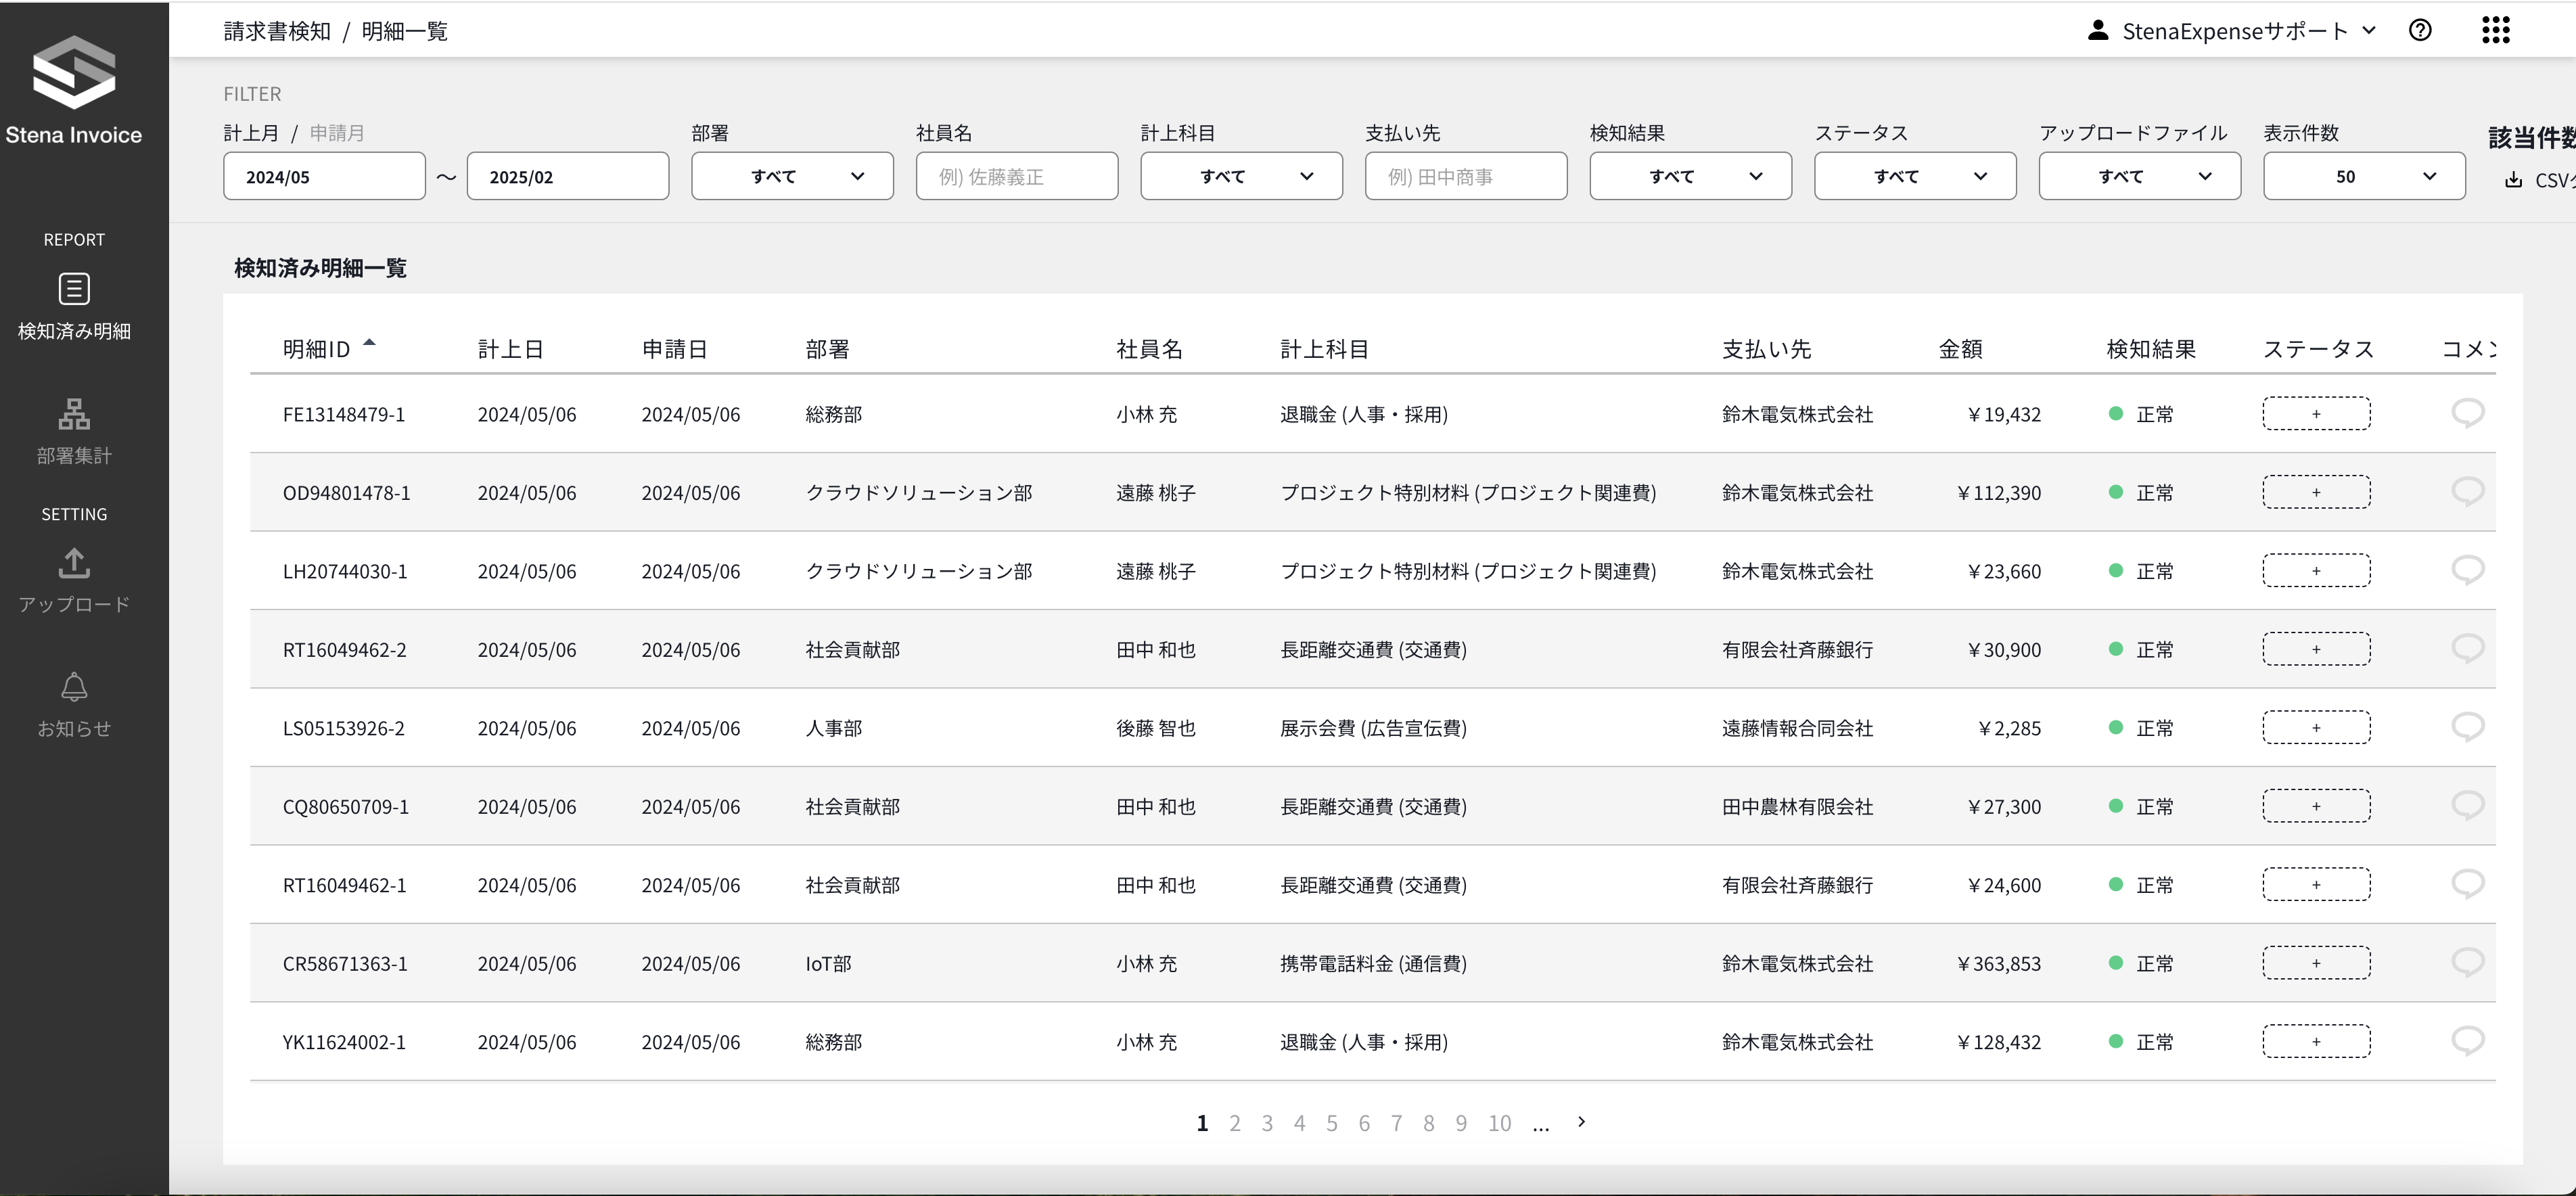This screenshot has height=1196, width=2576.
Task: Open the apps grid menu icon
Action: click(x=2495, y=31)
